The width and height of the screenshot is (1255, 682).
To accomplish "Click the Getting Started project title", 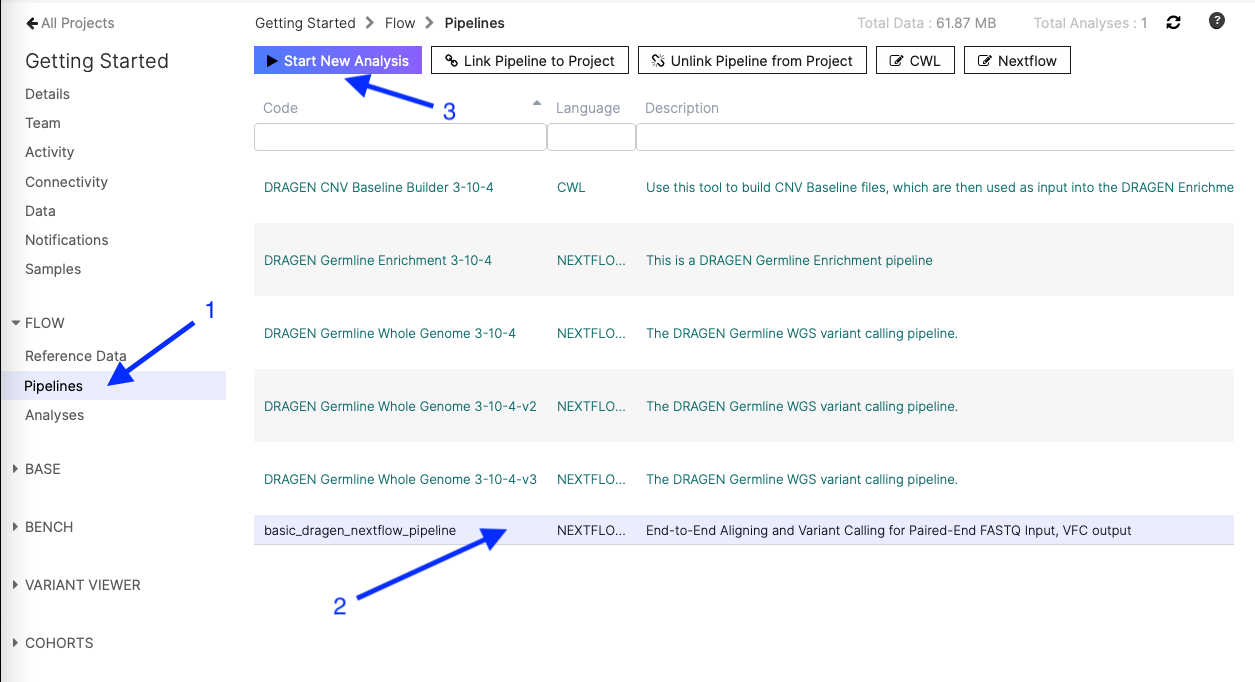I will (97, 61).
